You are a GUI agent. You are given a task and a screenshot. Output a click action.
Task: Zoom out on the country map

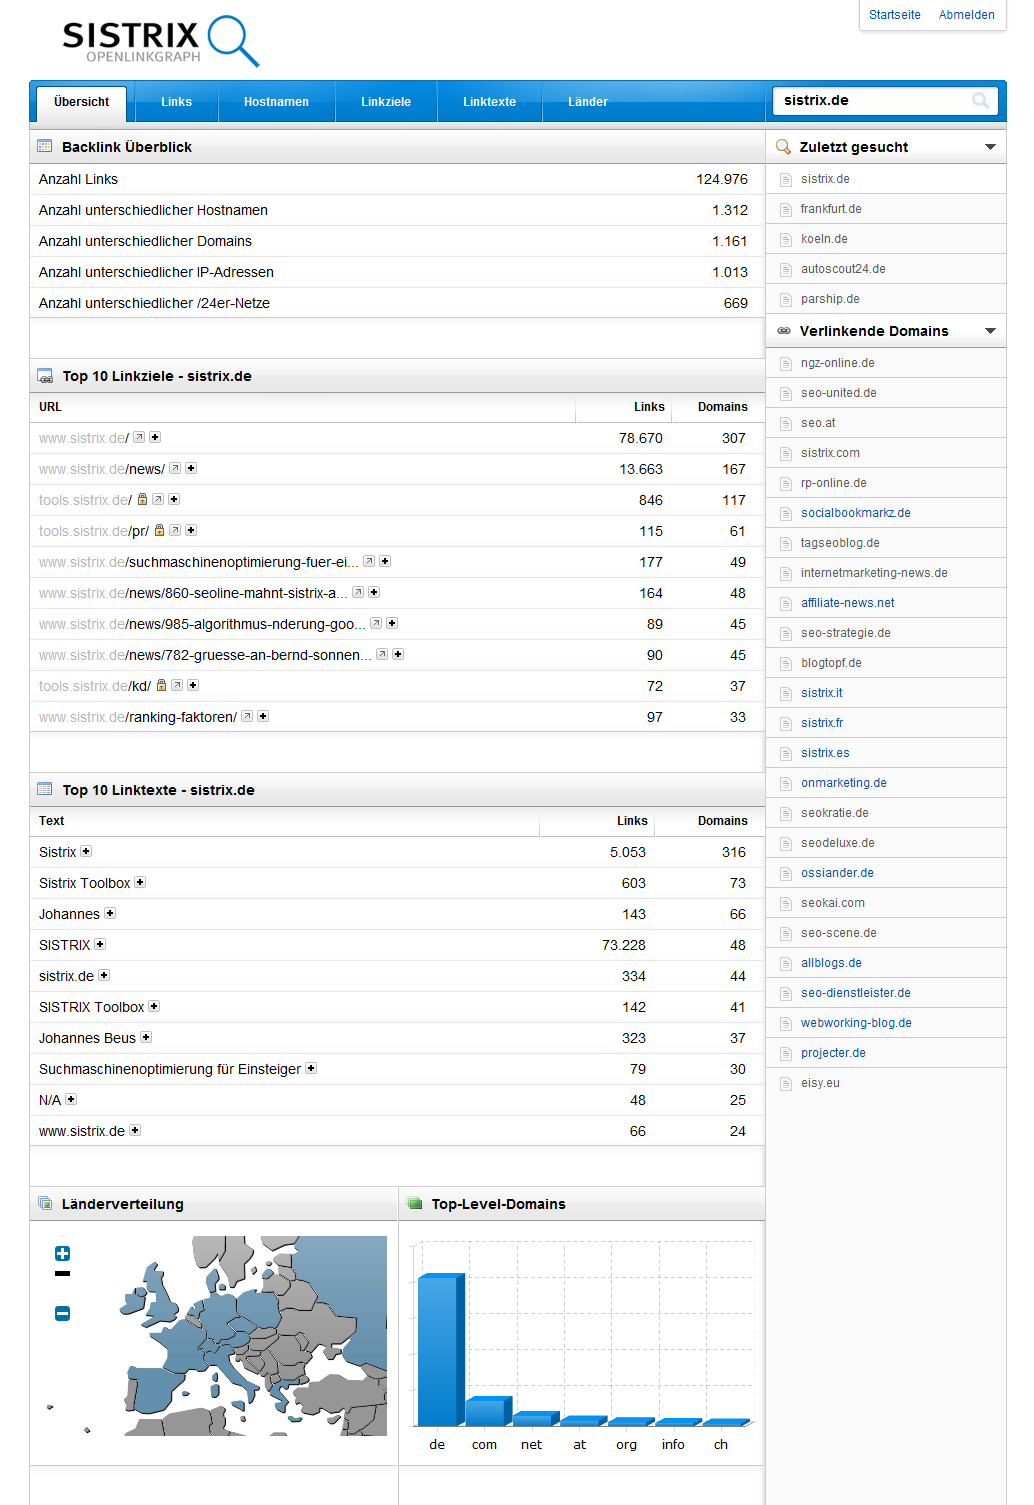[62, 1314]
